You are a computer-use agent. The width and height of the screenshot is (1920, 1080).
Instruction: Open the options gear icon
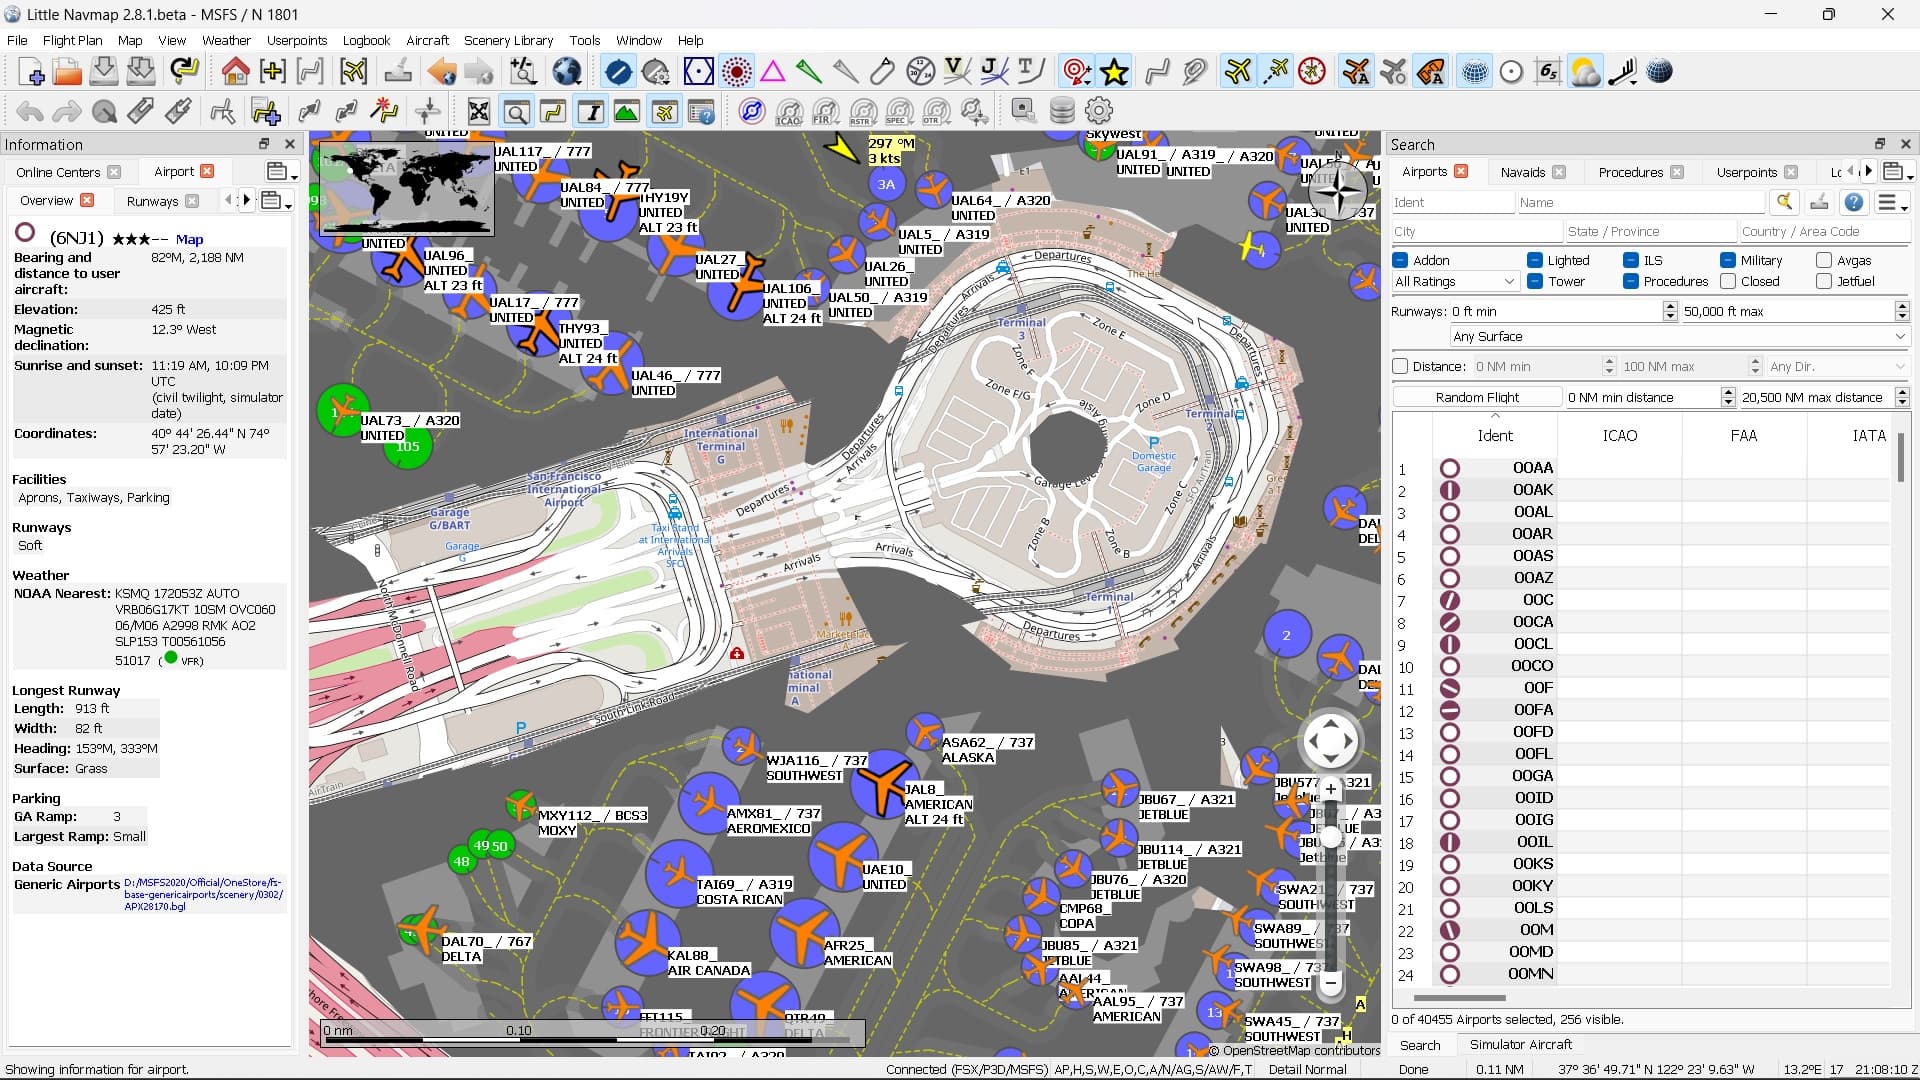coord(1099,111)
